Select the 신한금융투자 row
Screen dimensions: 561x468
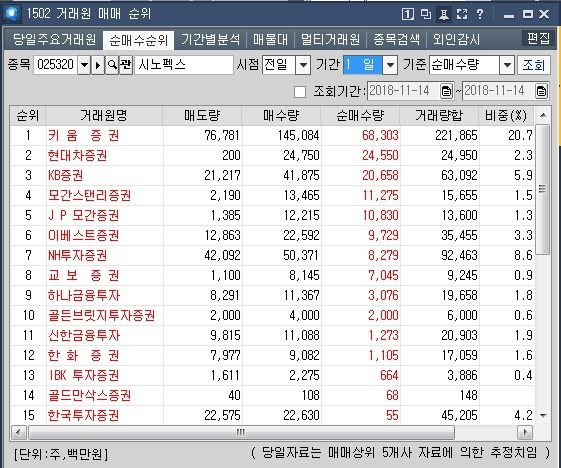pos(272,336)
